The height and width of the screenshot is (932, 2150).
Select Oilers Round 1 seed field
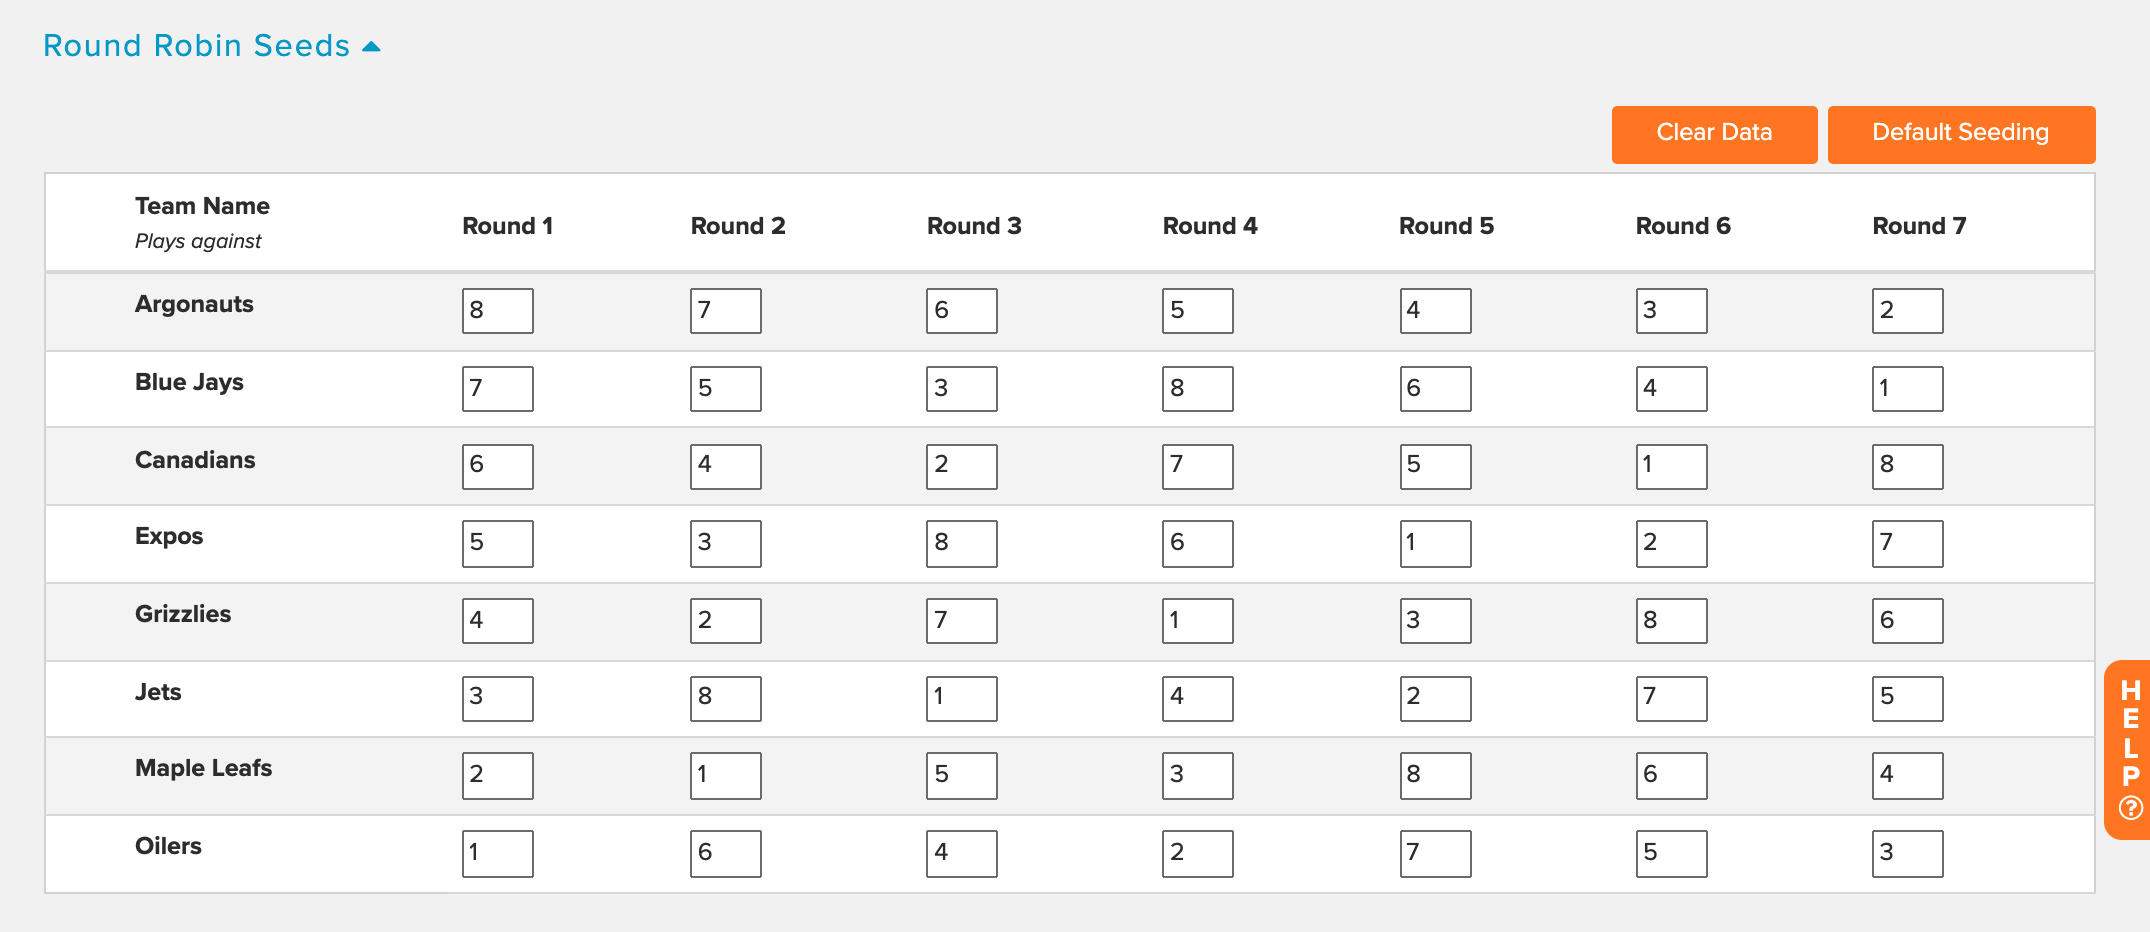click(498, 854)
